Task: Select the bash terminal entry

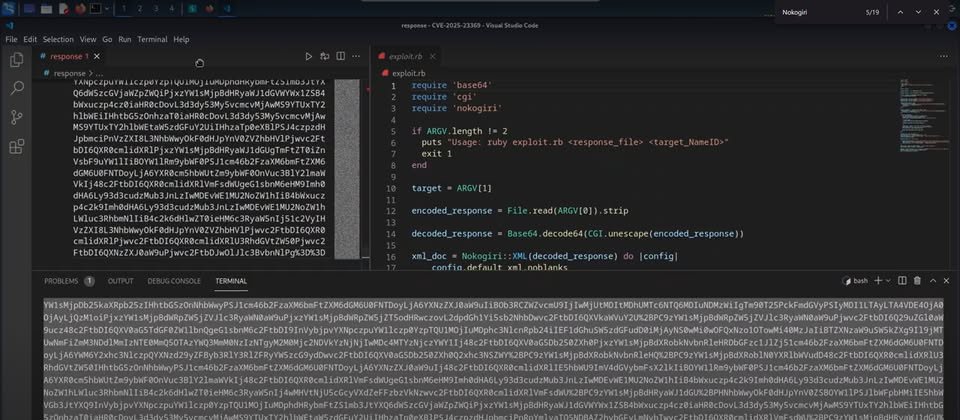Action: (x=856, y=281)
